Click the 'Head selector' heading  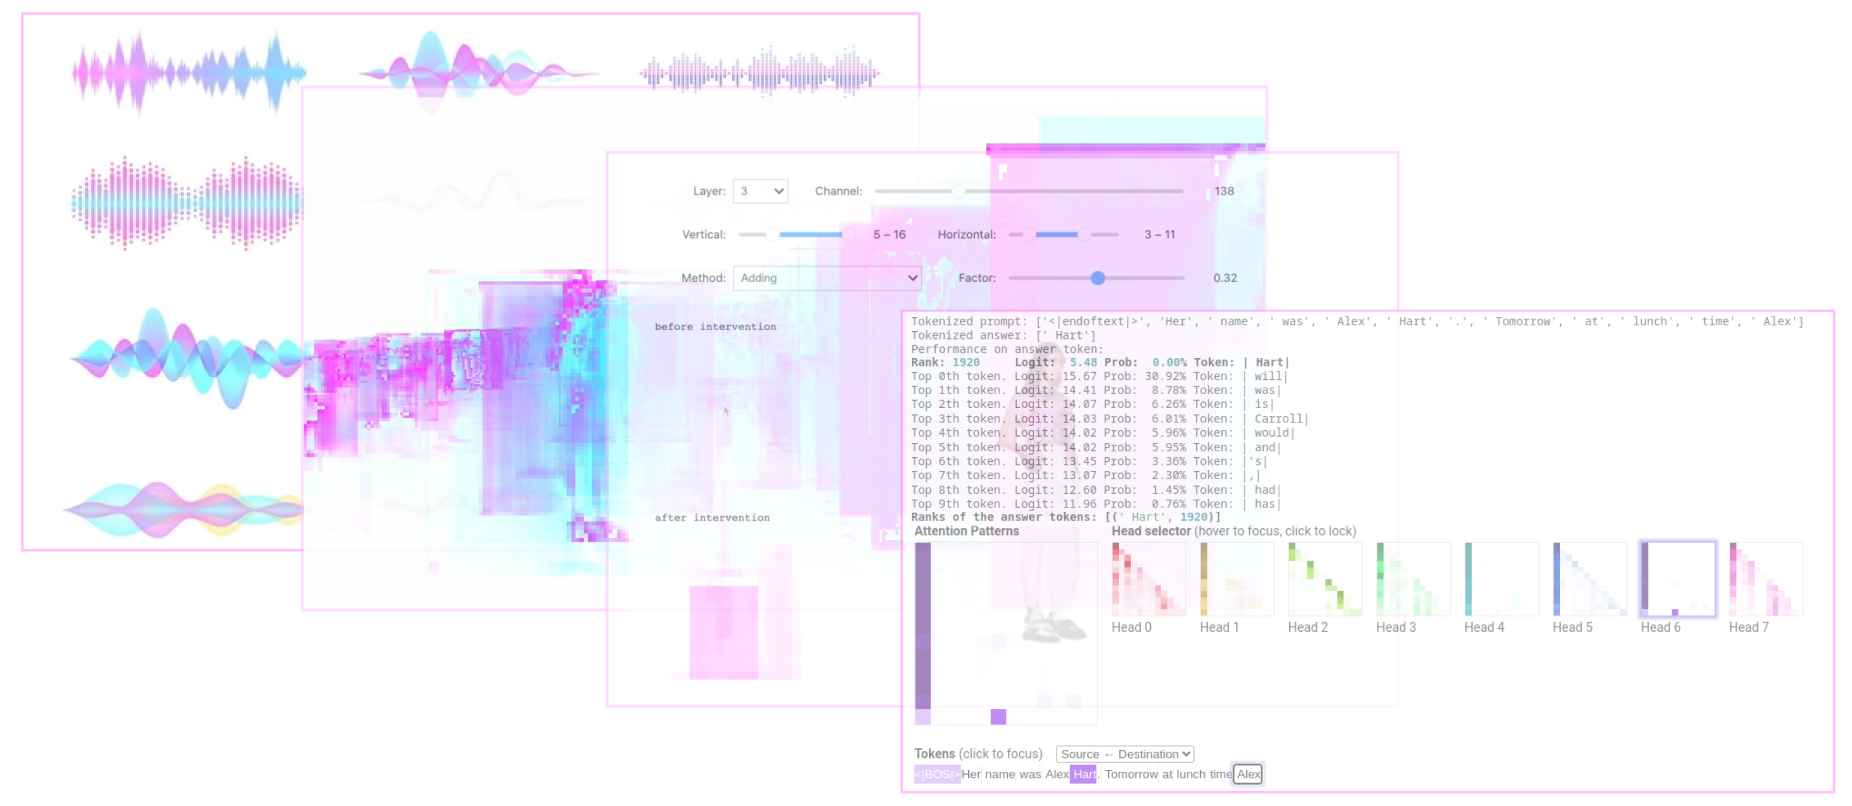tap(1151, 531)
